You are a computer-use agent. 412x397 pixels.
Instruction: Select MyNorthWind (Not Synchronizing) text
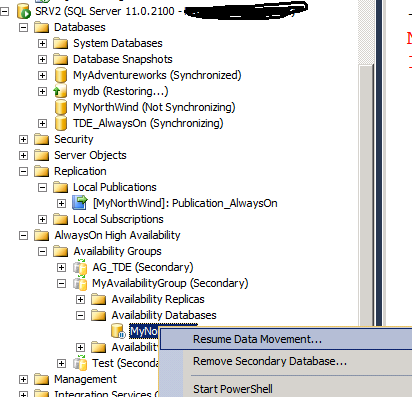point(154,107)
